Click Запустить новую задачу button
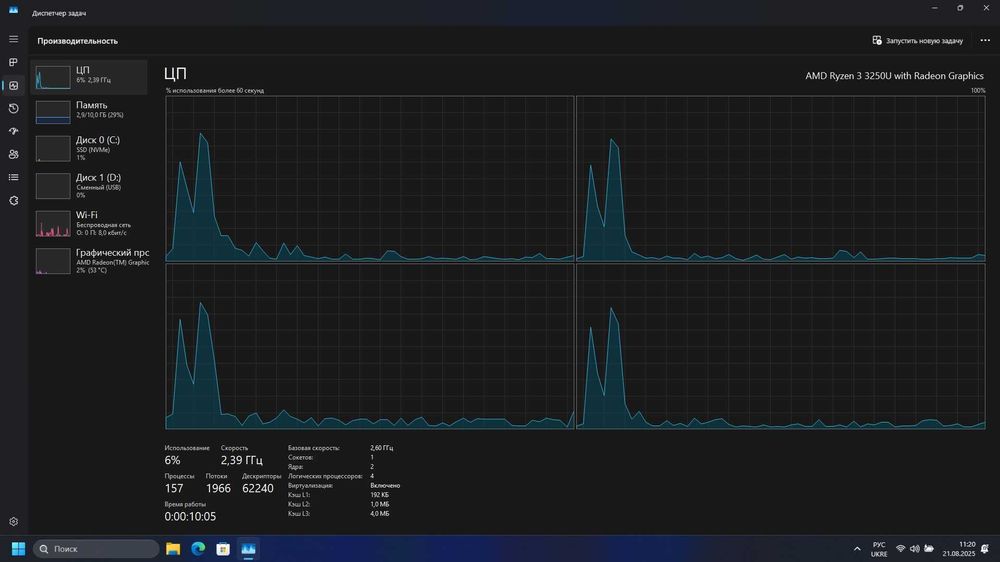Screen dimensions: 1000x562 918,40
